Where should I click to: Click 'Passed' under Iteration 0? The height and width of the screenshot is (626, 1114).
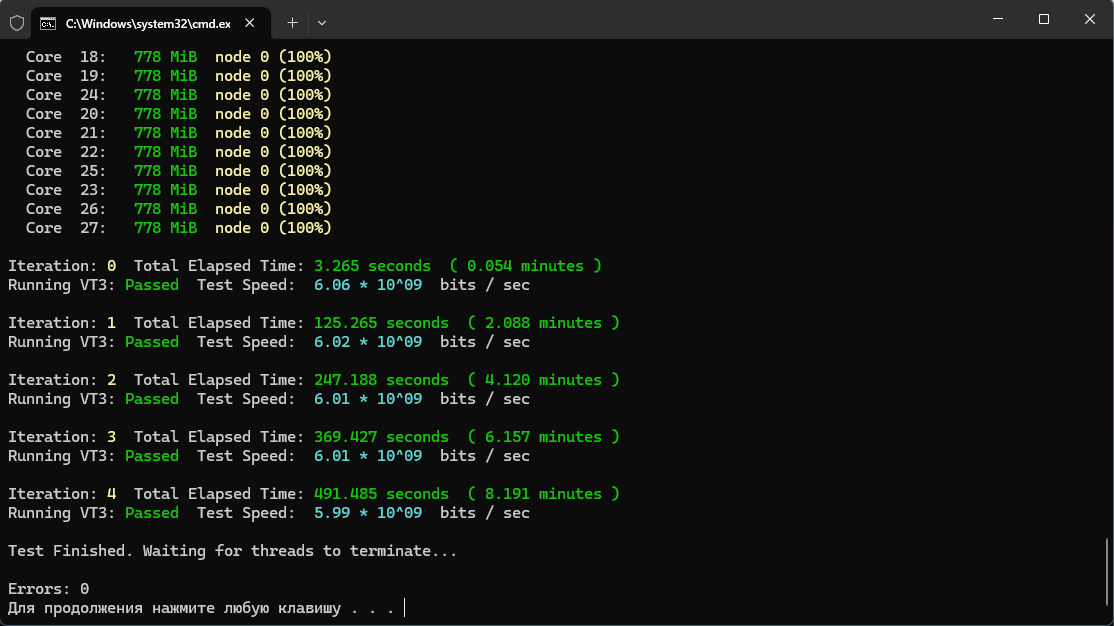click(x=152, y=285)
